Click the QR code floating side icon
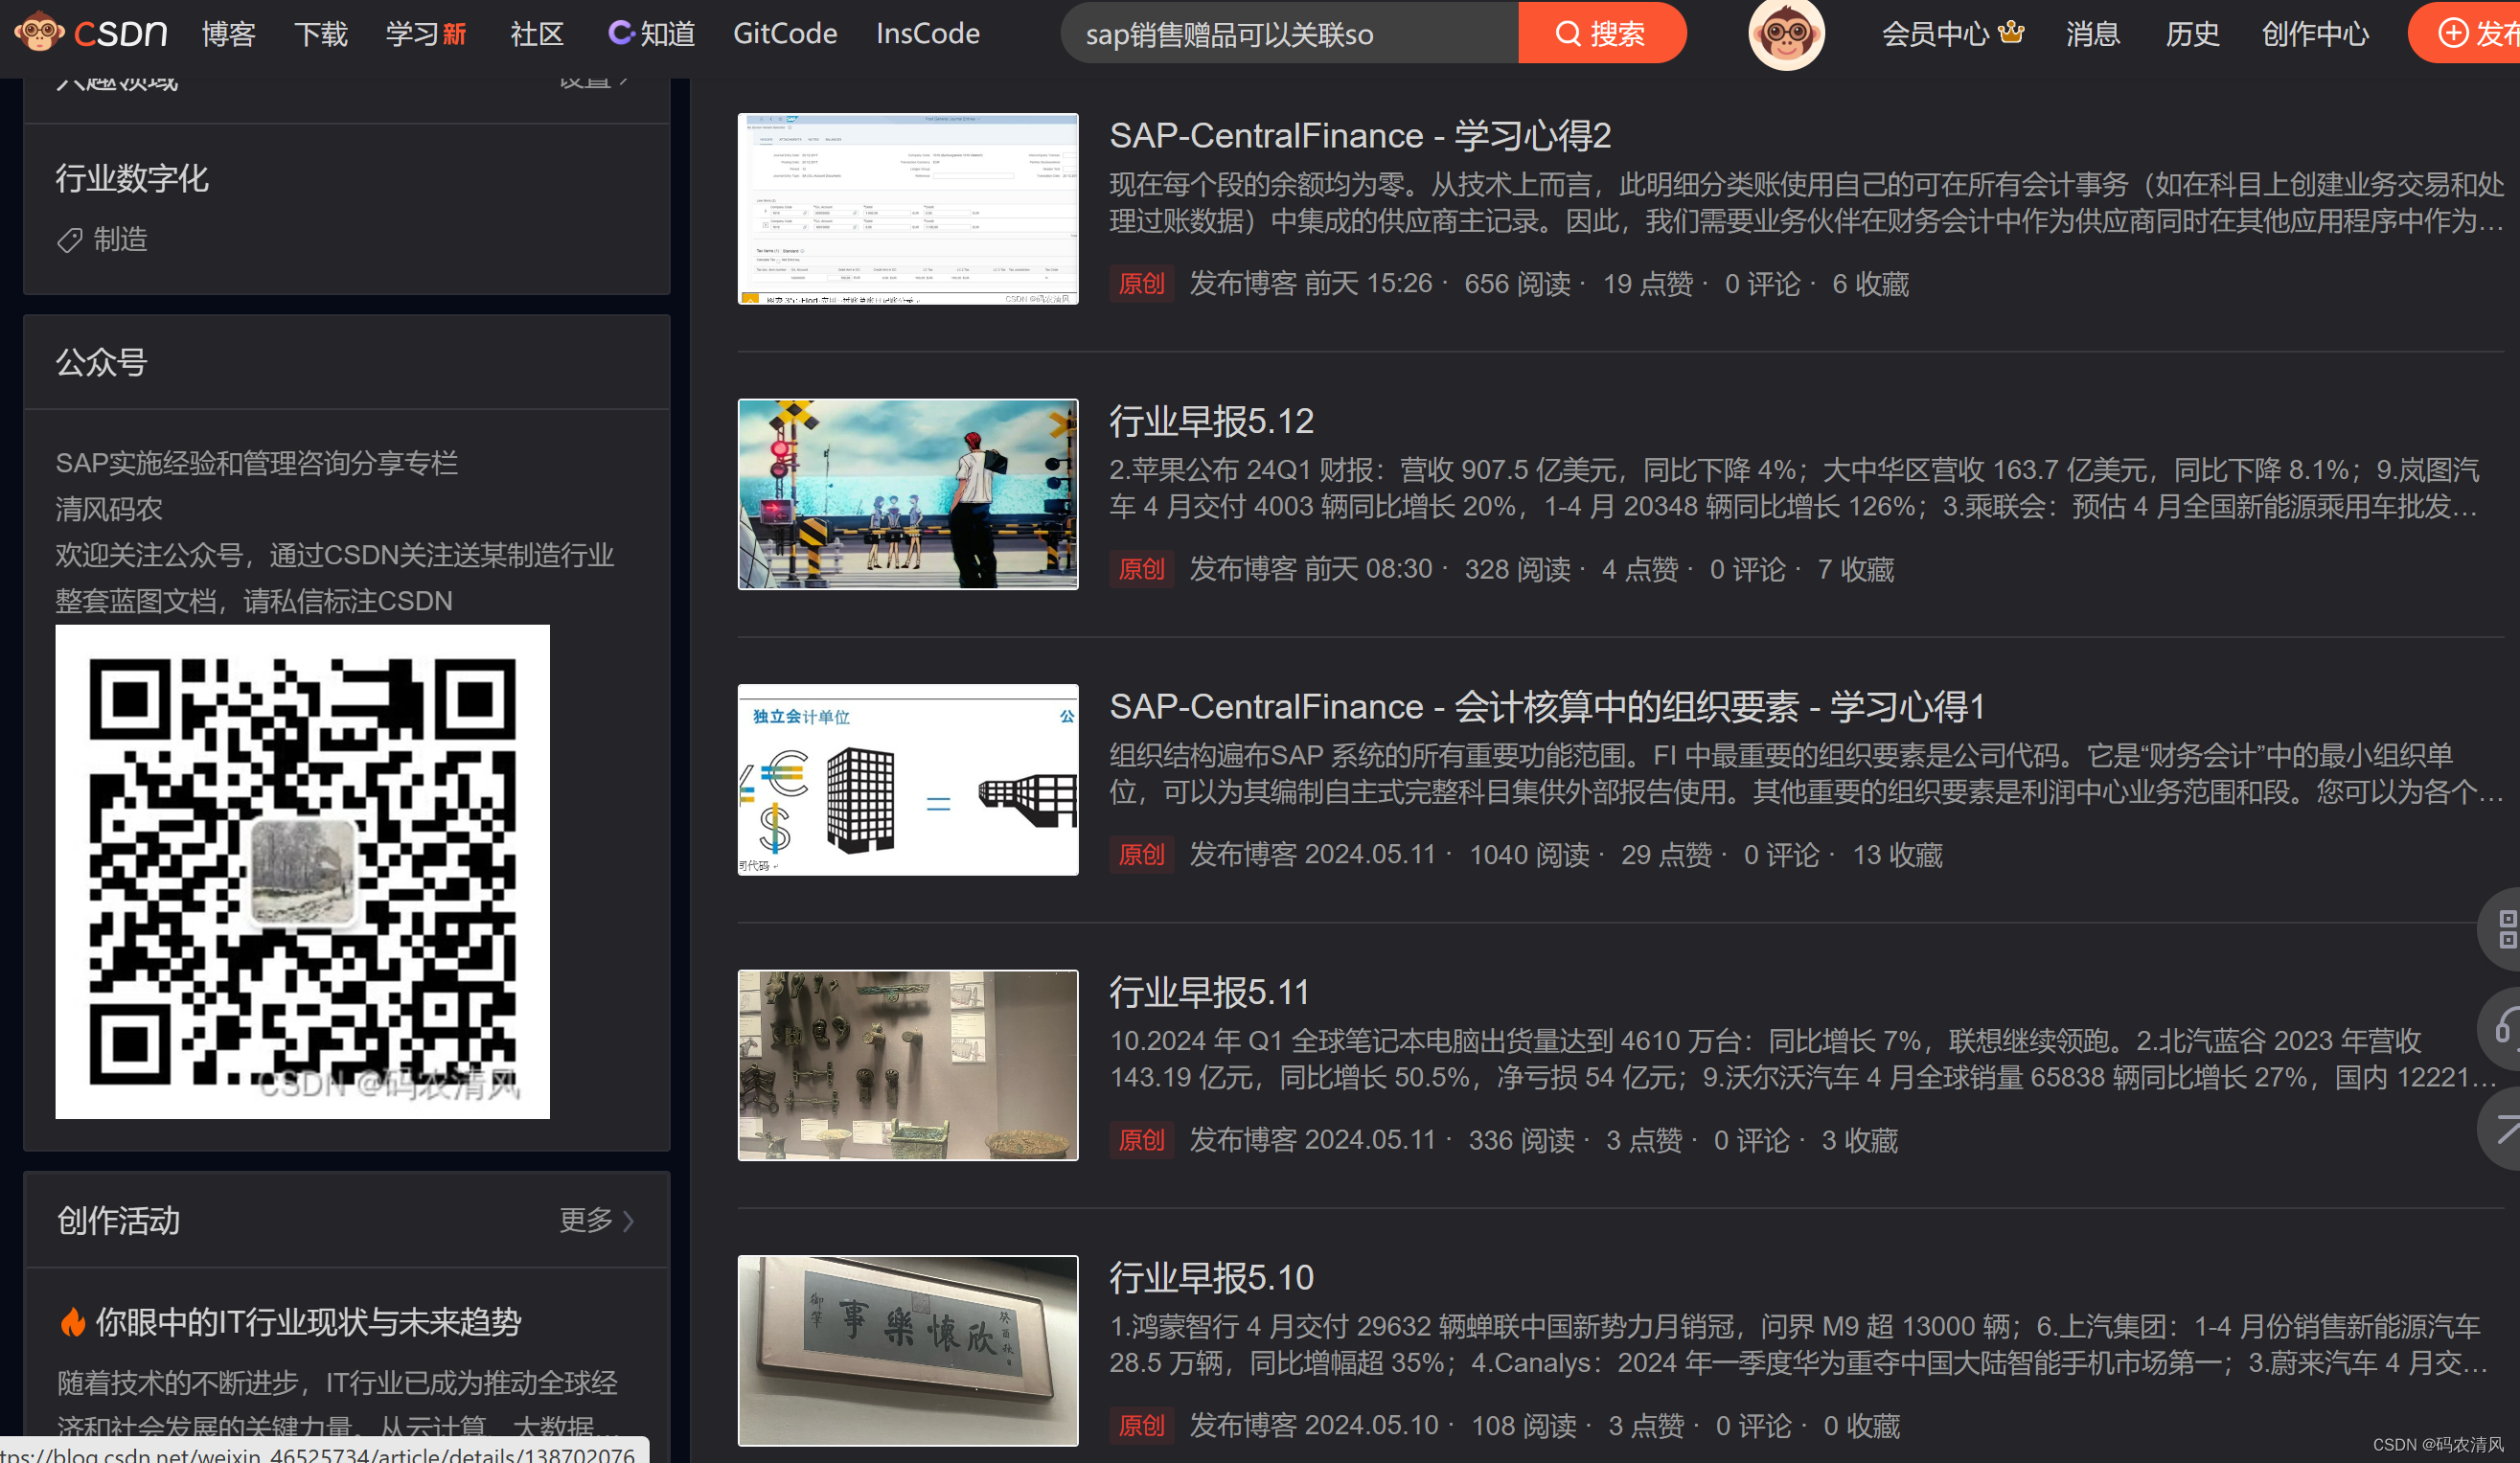2520x1463 pixels. pos(2502,929)
